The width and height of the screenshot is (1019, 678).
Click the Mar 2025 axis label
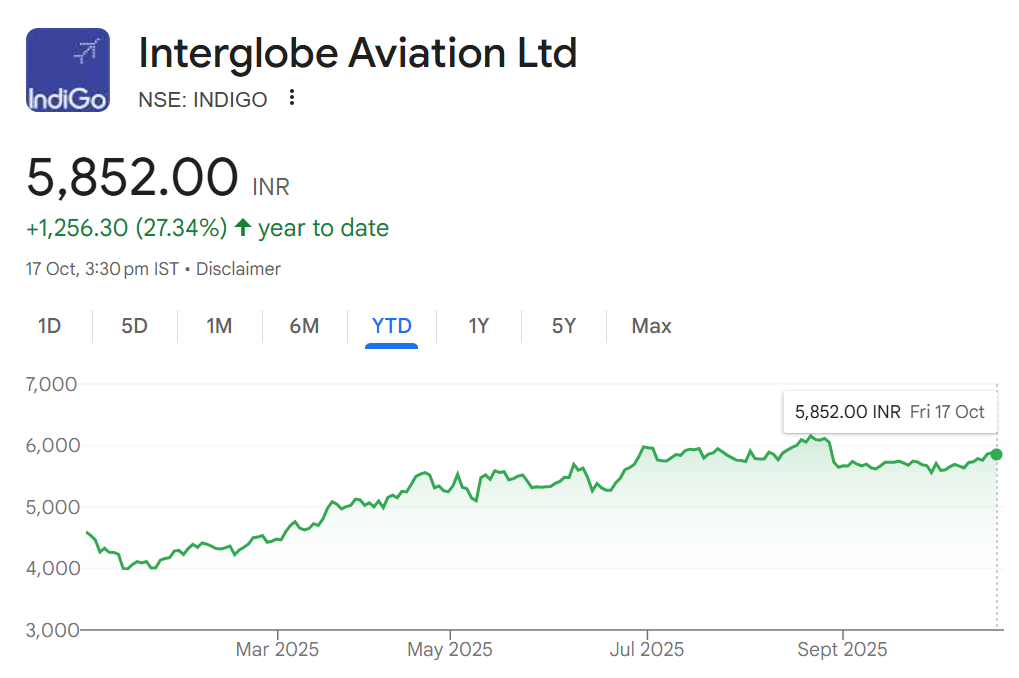(277, 650)
